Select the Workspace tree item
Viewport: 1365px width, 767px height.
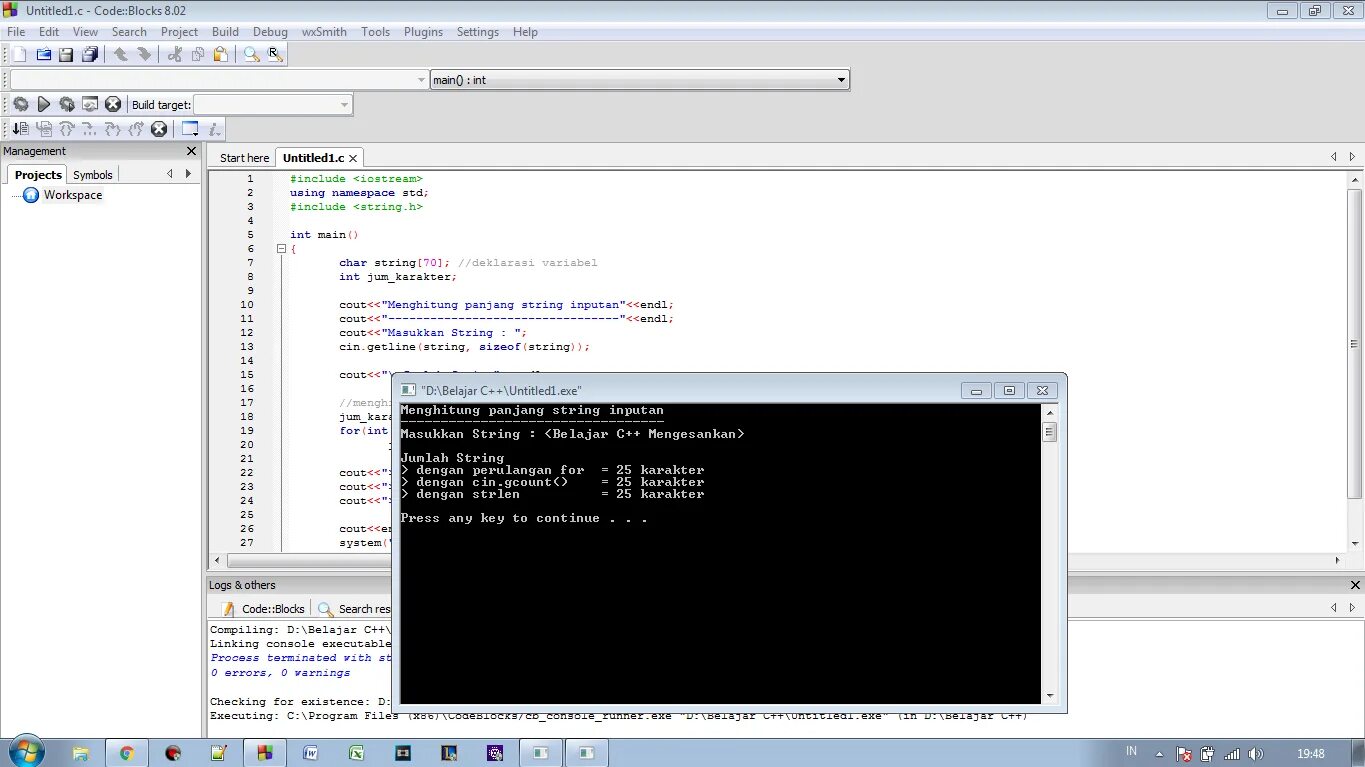point(72,195)
